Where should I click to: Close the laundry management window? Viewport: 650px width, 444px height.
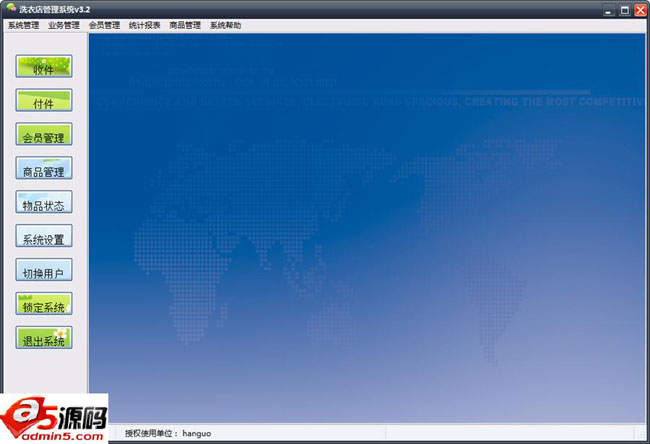coord(640,10)
